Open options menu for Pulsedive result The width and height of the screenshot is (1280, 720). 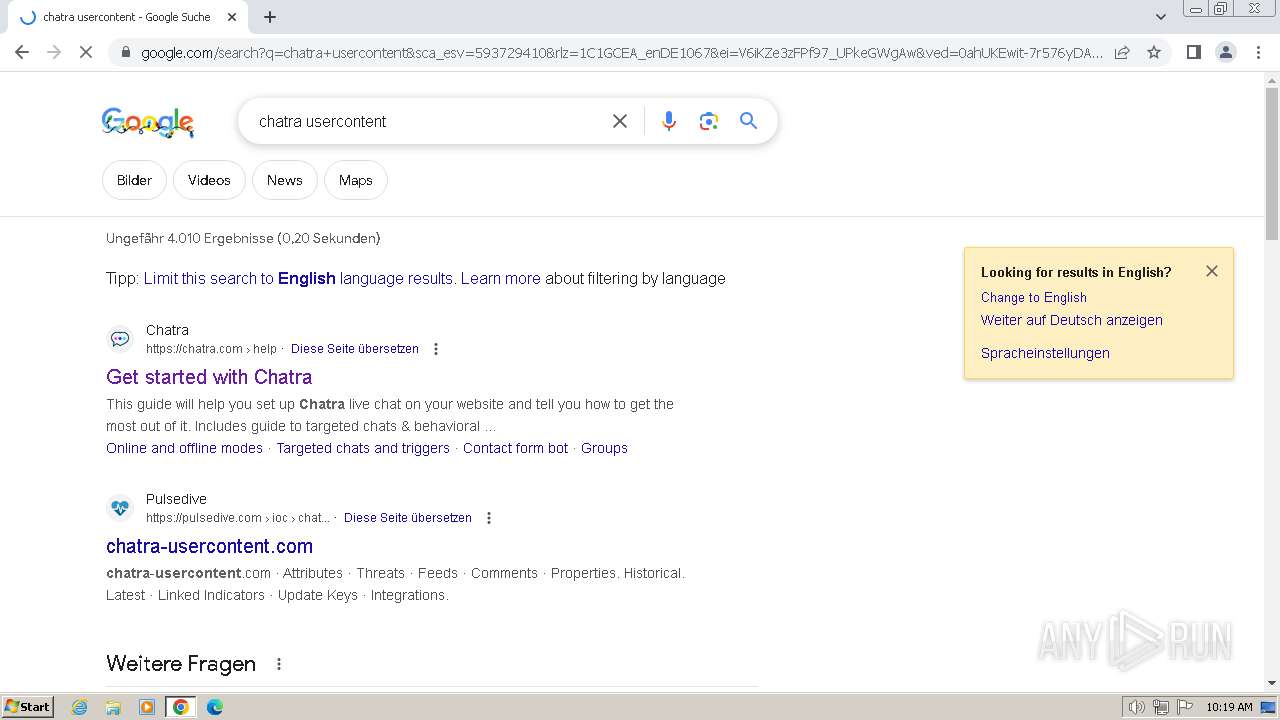[488, 518]
